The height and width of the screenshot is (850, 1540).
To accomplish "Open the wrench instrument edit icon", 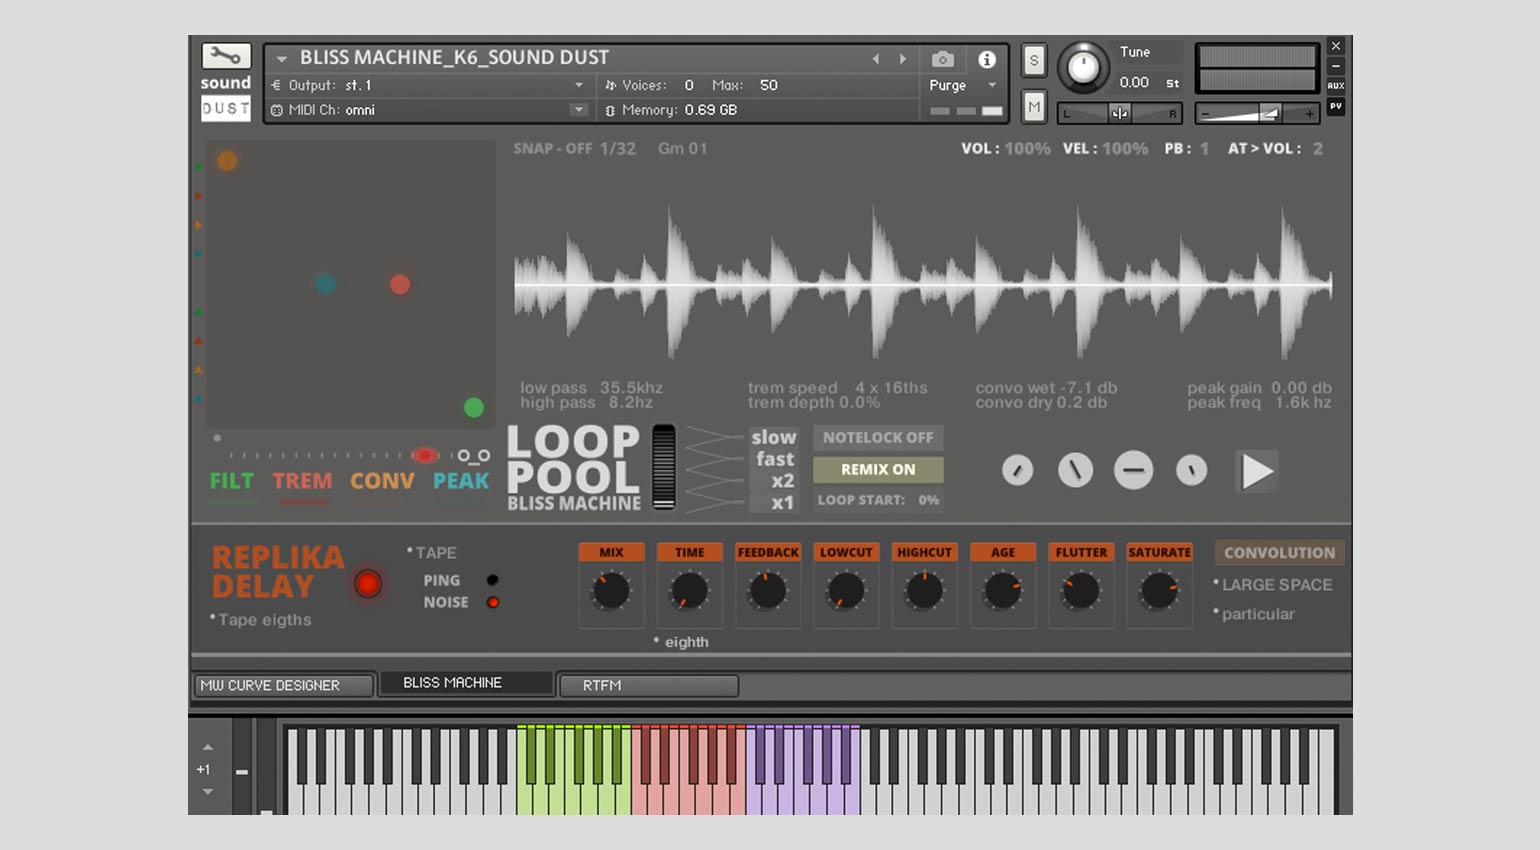I will coord(226,56).
